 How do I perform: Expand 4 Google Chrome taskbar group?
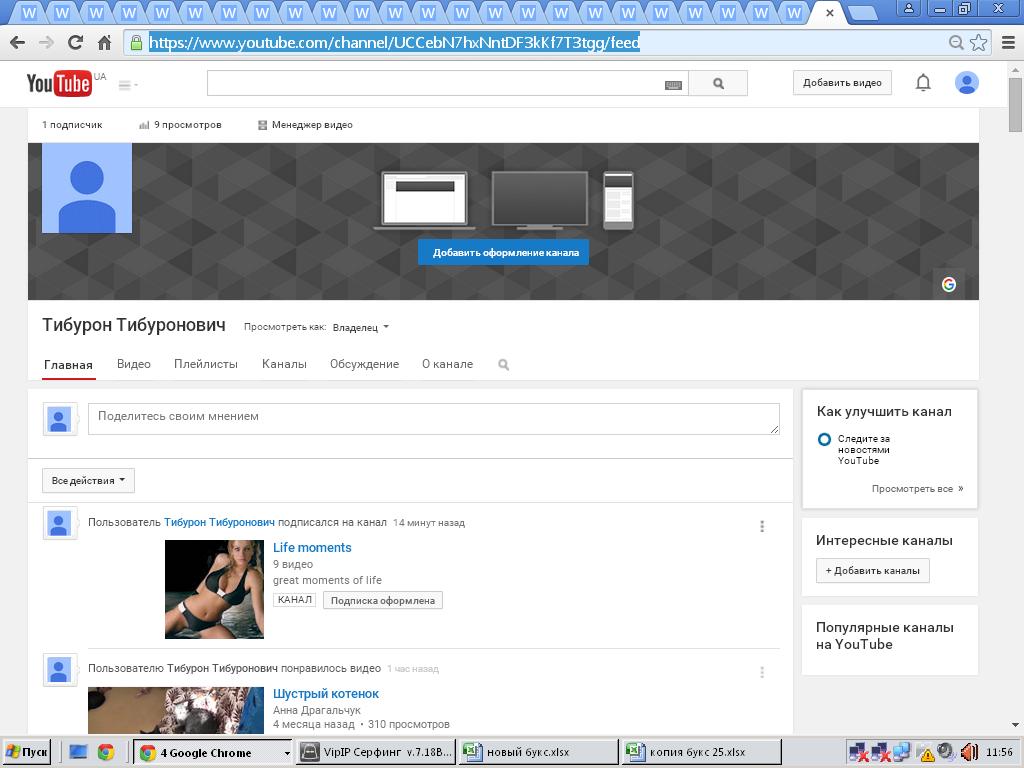[x=214, y=752]
